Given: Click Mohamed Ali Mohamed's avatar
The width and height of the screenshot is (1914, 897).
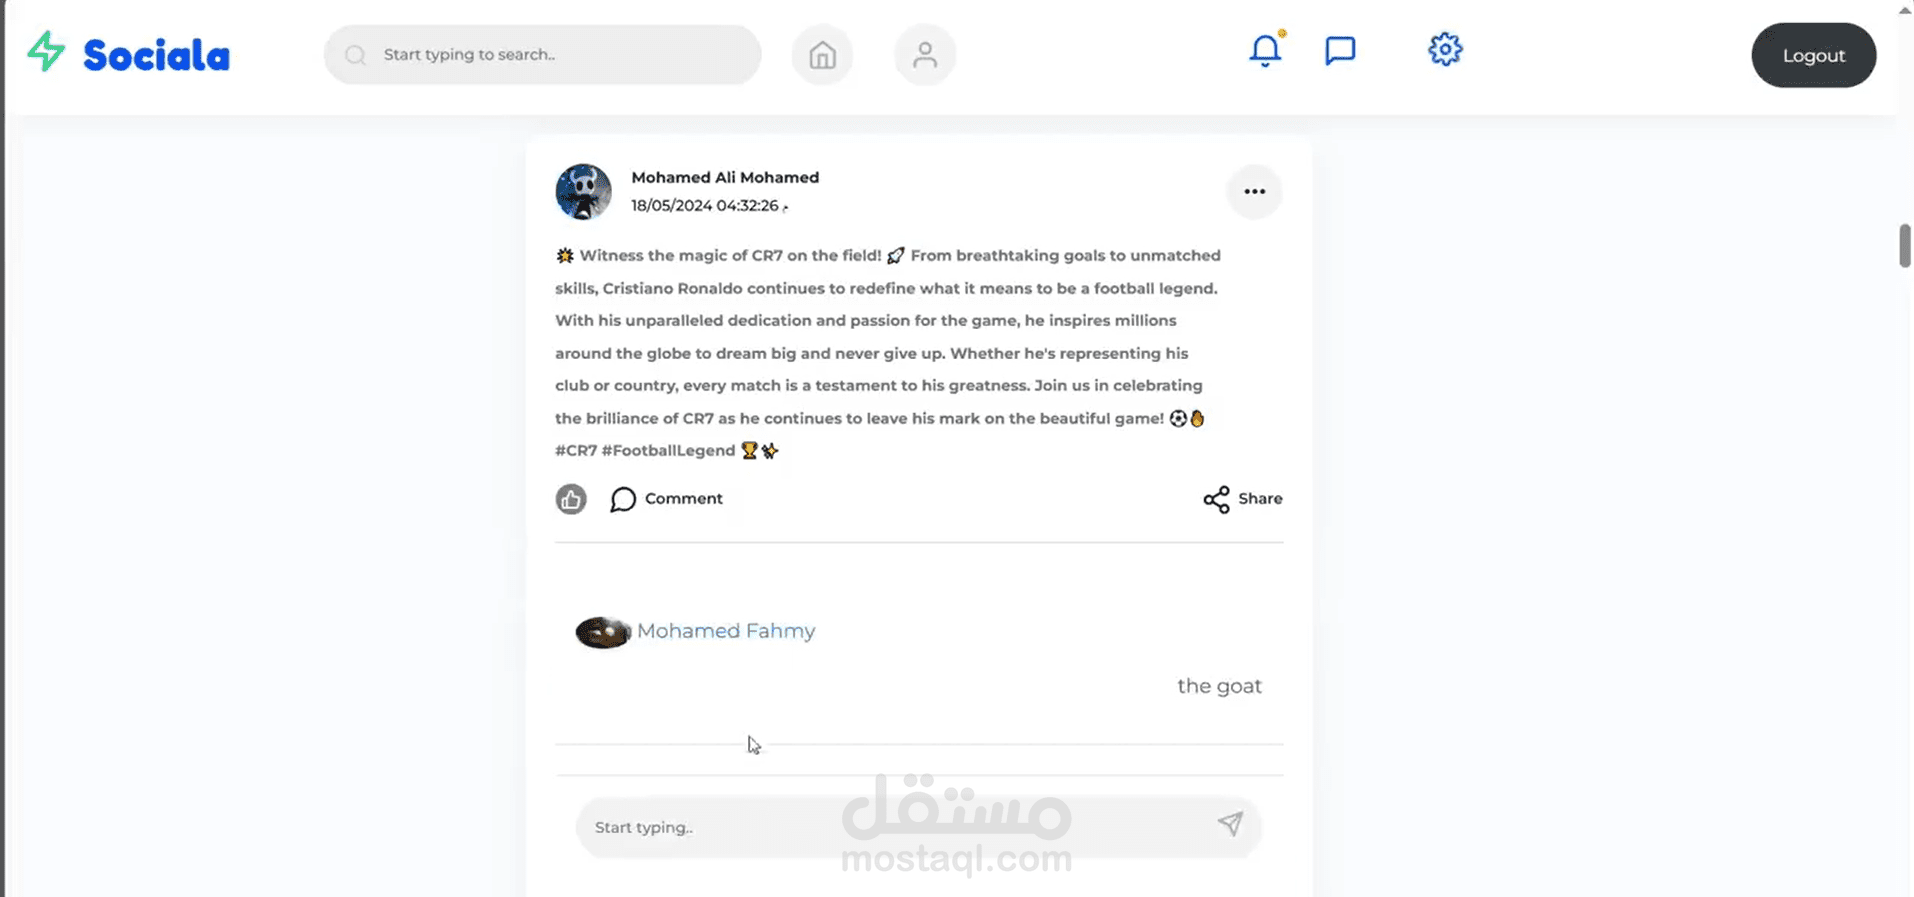Looking at the screenshot, I should pos(583,192).
